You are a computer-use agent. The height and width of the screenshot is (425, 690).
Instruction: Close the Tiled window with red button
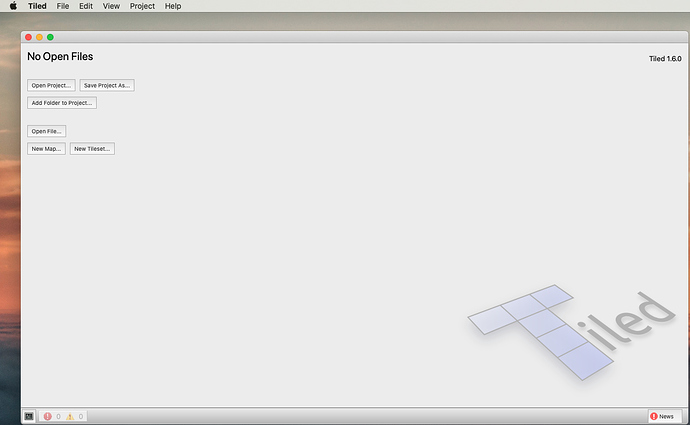click(x=29, y=37)
